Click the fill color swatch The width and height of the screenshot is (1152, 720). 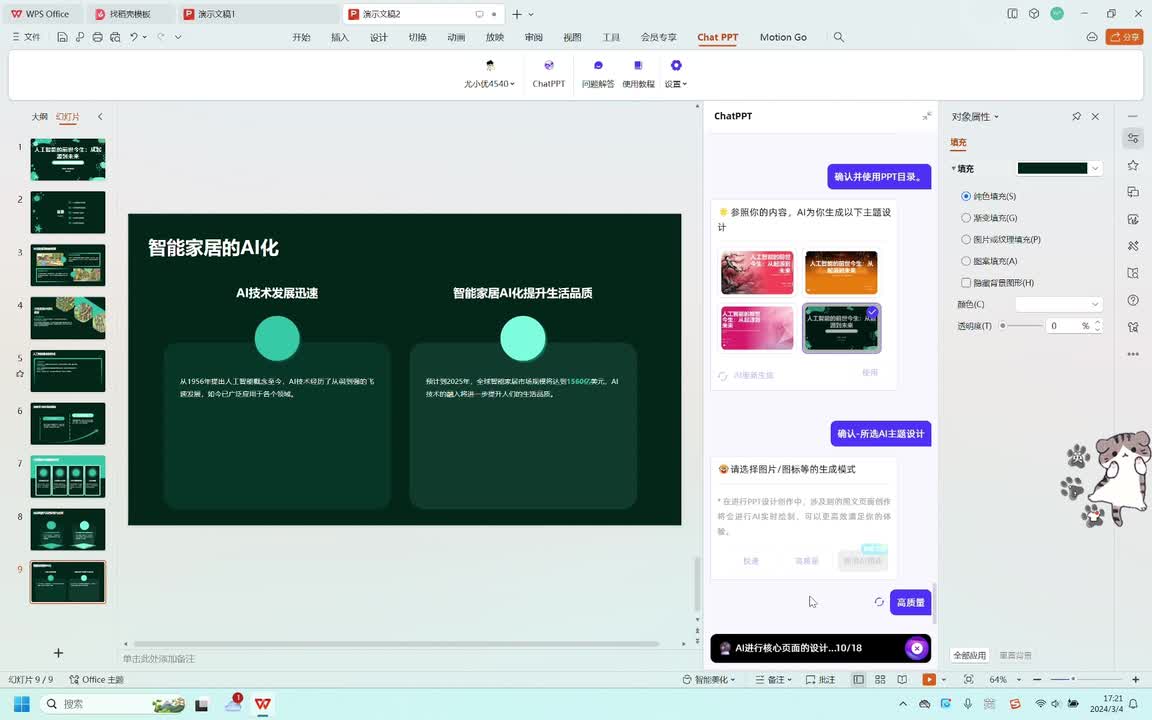coord(1052,168)
